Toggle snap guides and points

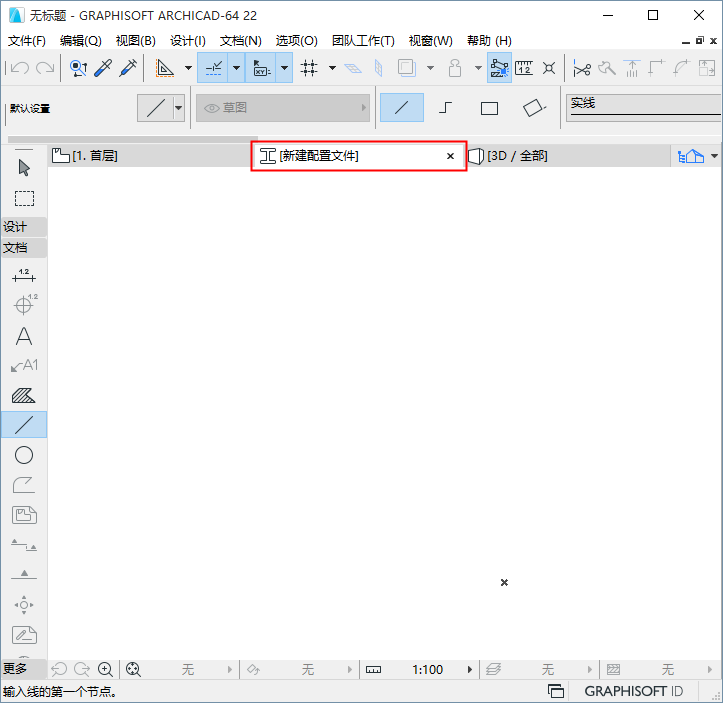[x=213, y=68]
